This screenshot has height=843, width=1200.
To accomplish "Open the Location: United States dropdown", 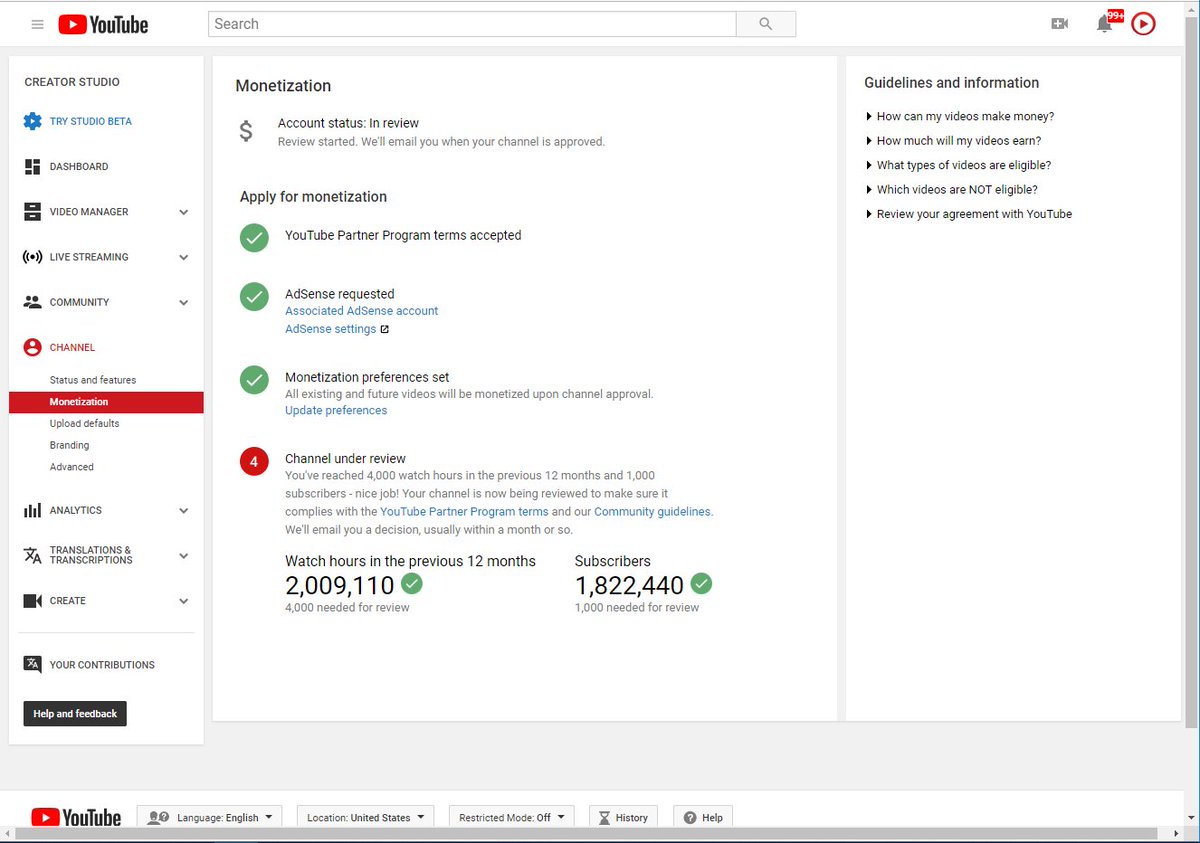I will [366, 817].
